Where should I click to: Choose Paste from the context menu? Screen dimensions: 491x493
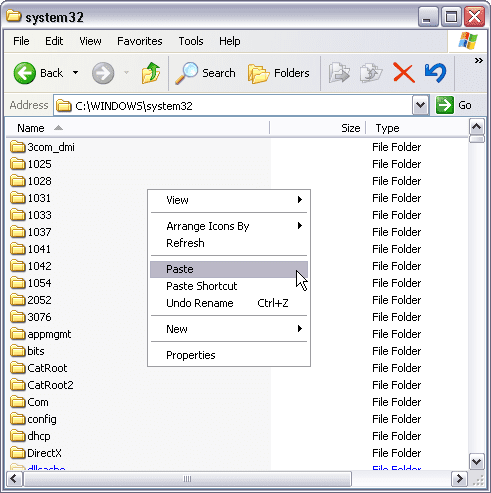coord(229,269)
